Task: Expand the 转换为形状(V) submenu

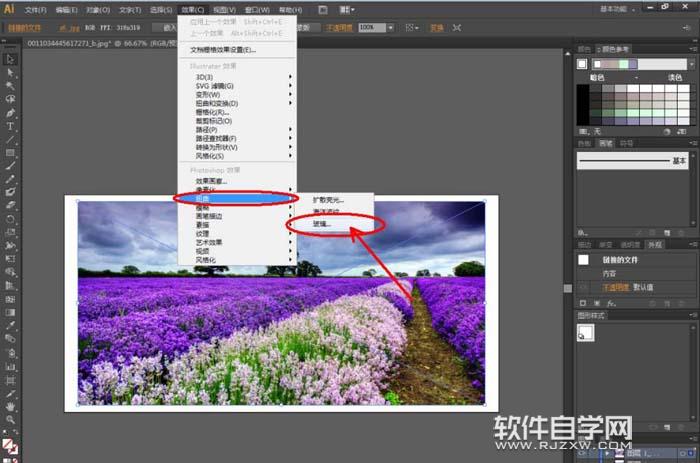Action: [237, 147]
